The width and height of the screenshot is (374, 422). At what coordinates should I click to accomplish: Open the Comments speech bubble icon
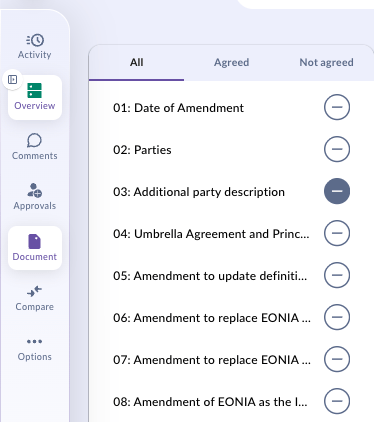pyautogui.click(x=34, y=140)
